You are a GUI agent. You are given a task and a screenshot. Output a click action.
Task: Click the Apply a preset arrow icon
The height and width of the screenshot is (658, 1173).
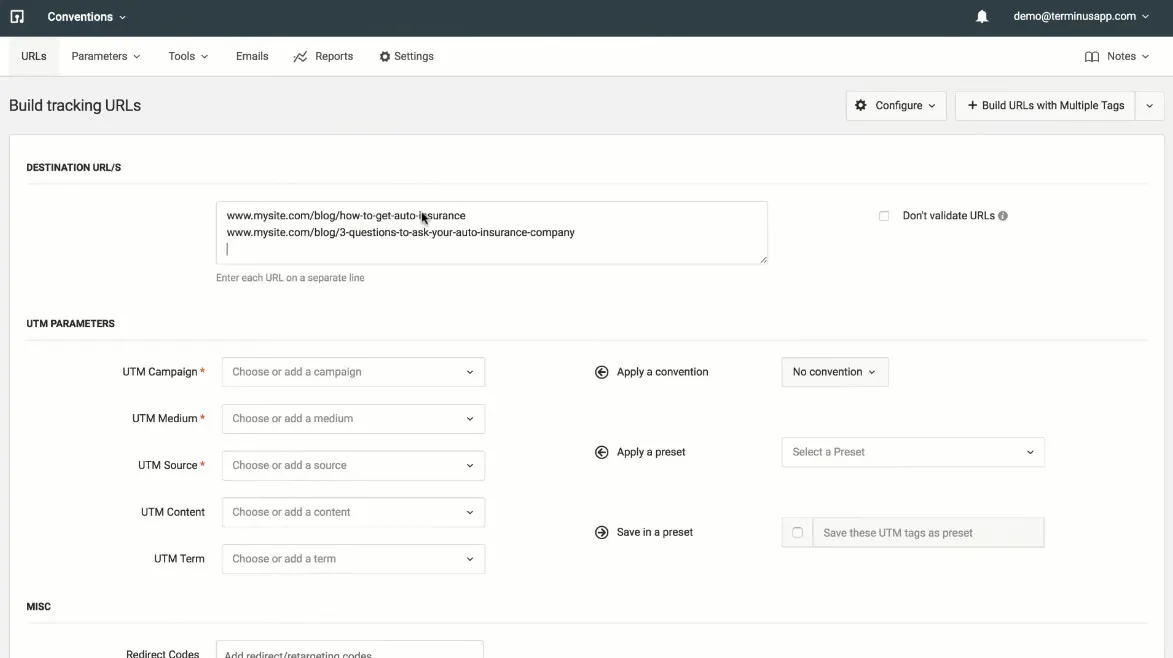click(x=602, y=452)
